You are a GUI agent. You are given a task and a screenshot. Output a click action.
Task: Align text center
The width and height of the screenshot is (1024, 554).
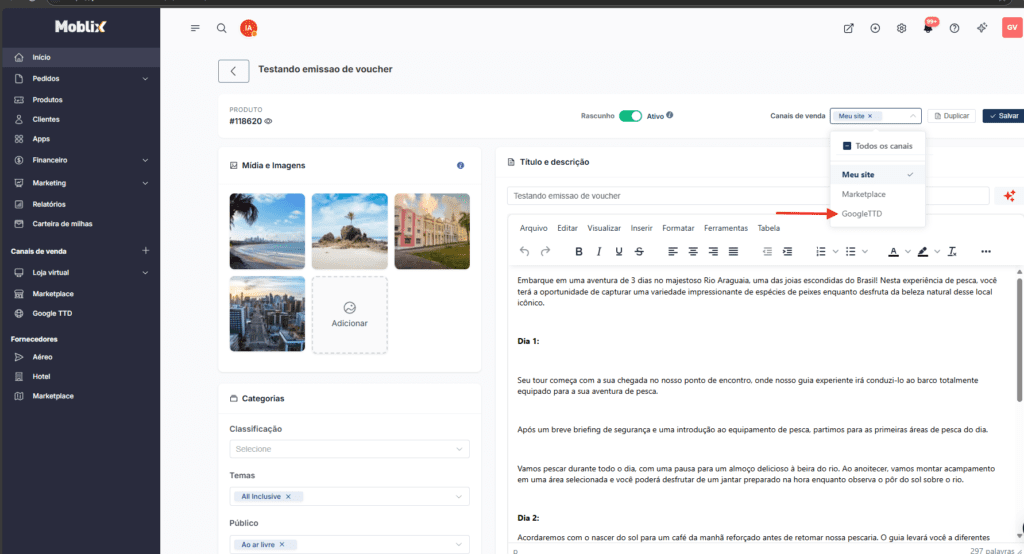point(693,251)
